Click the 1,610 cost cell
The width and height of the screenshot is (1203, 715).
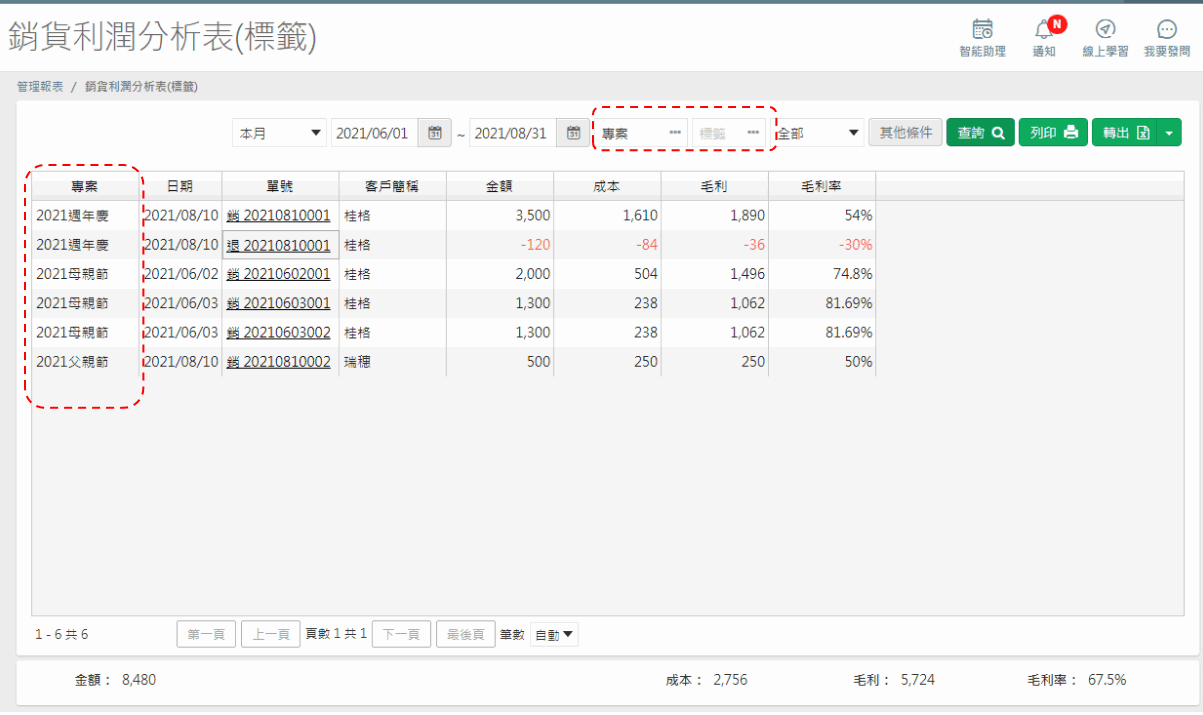[607, 215]
